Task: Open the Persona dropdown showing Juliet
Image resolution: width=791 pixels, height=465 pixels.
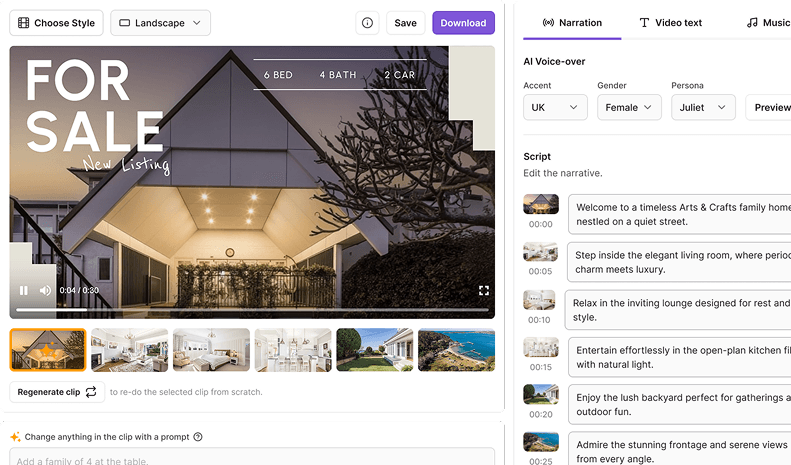Action: (703, 107)
